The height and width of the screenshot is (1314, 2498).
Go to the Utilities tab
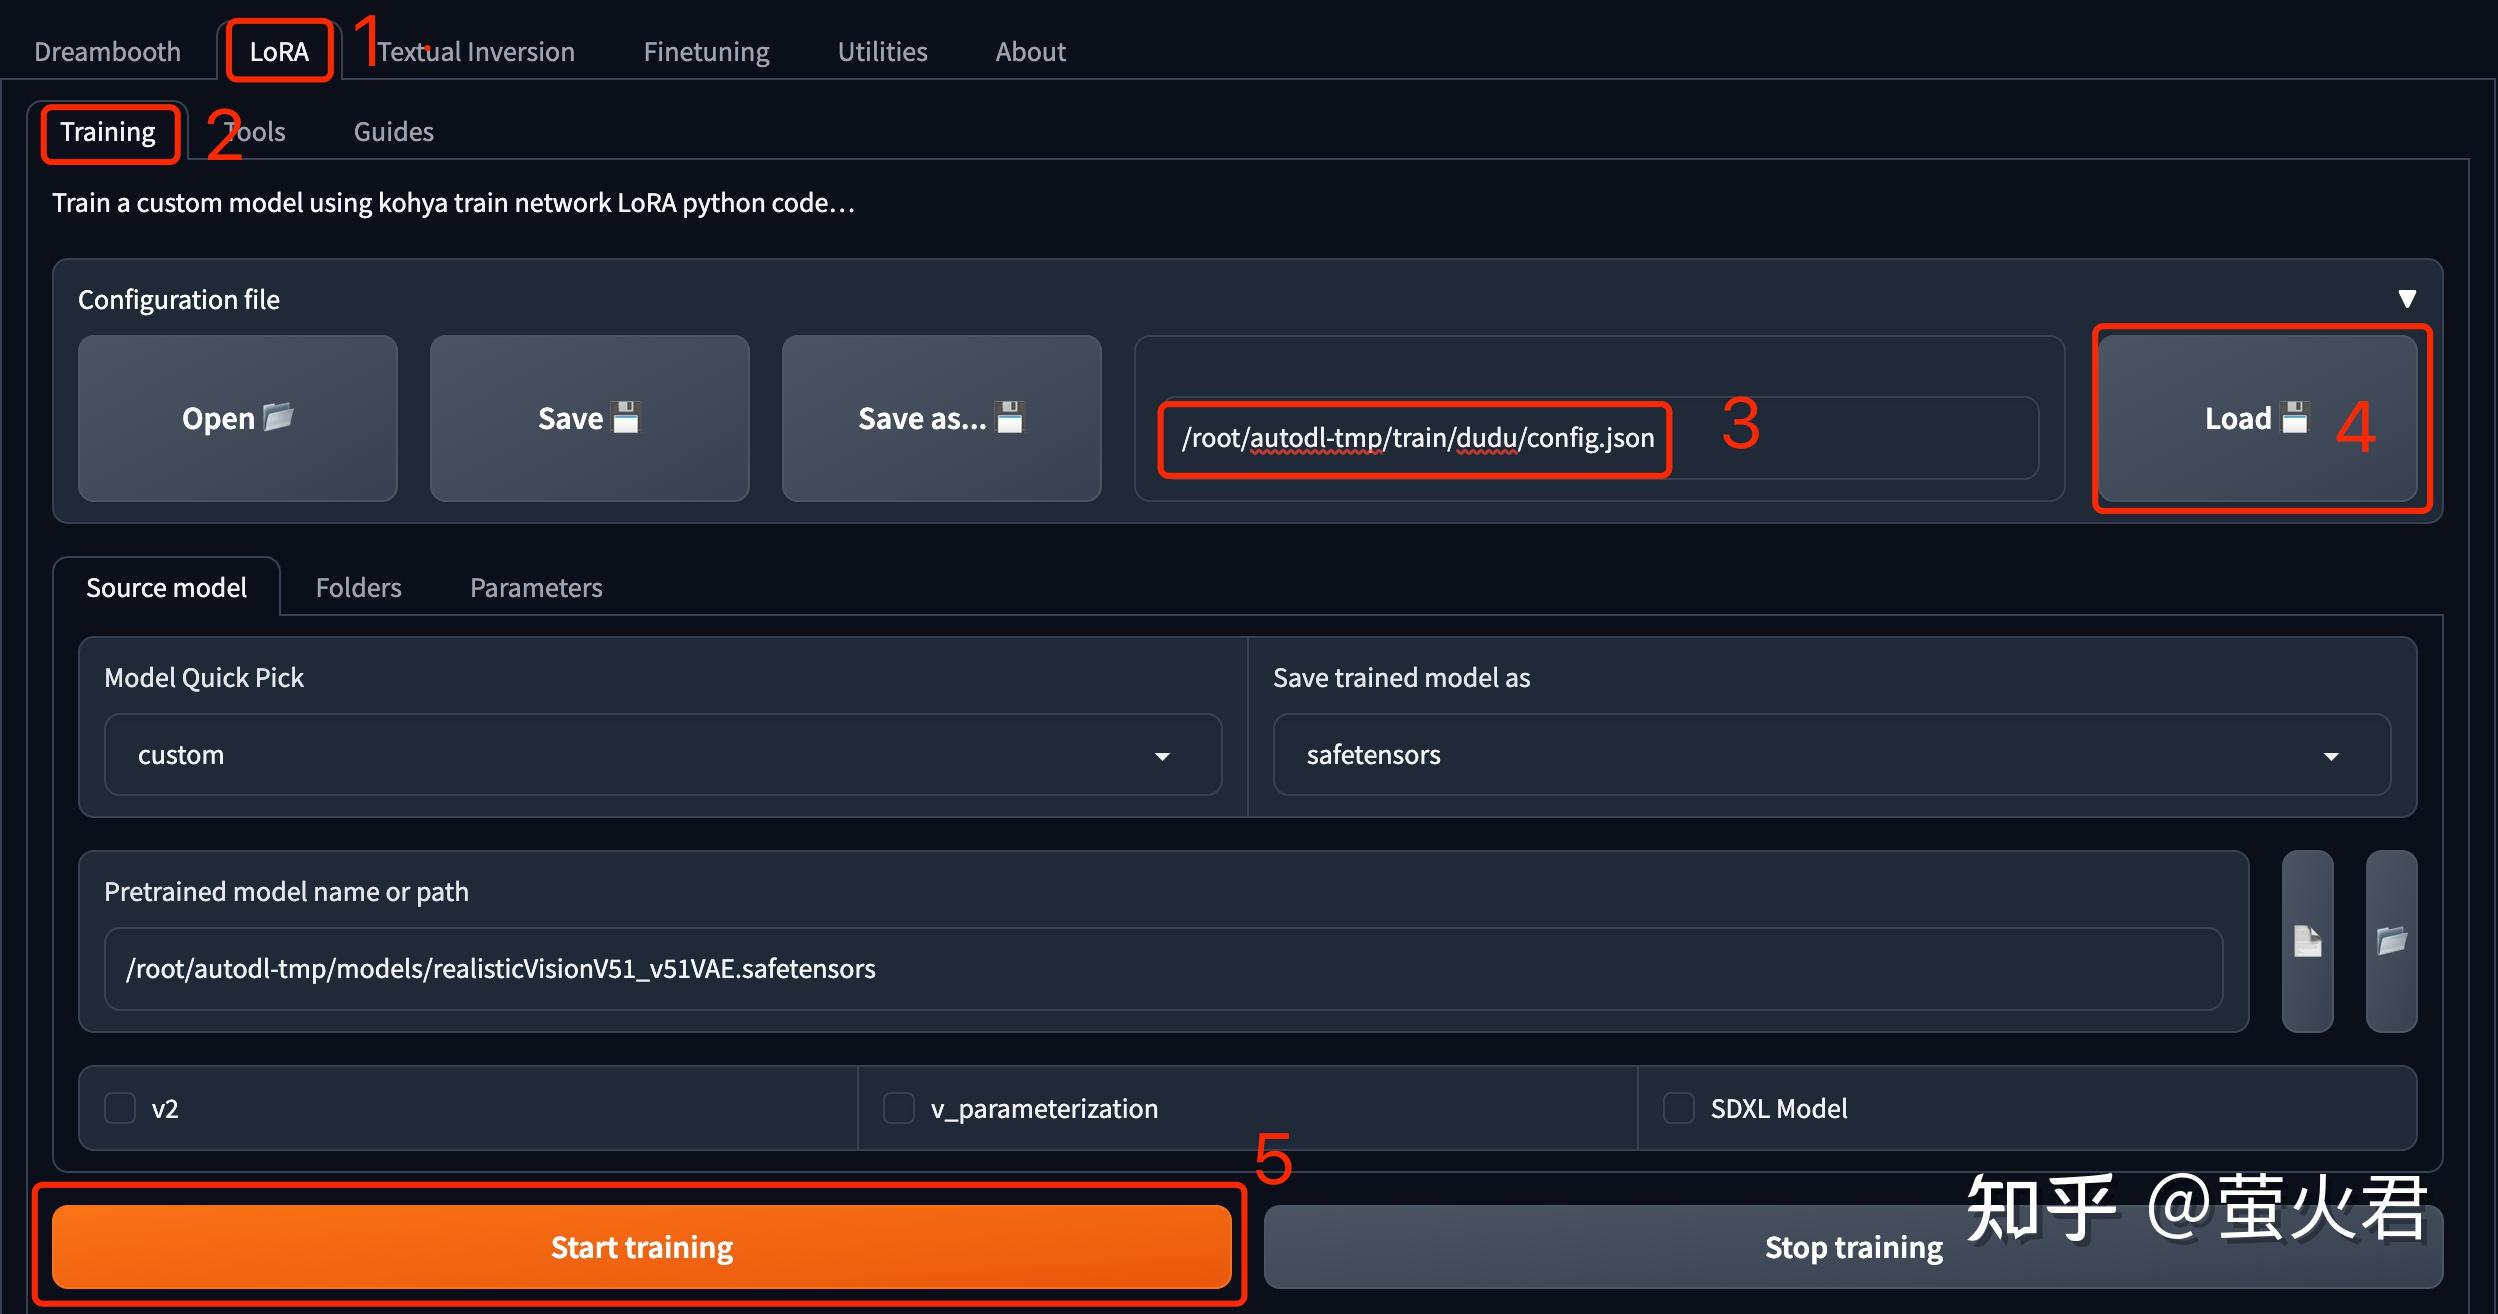tap(882, 52)
